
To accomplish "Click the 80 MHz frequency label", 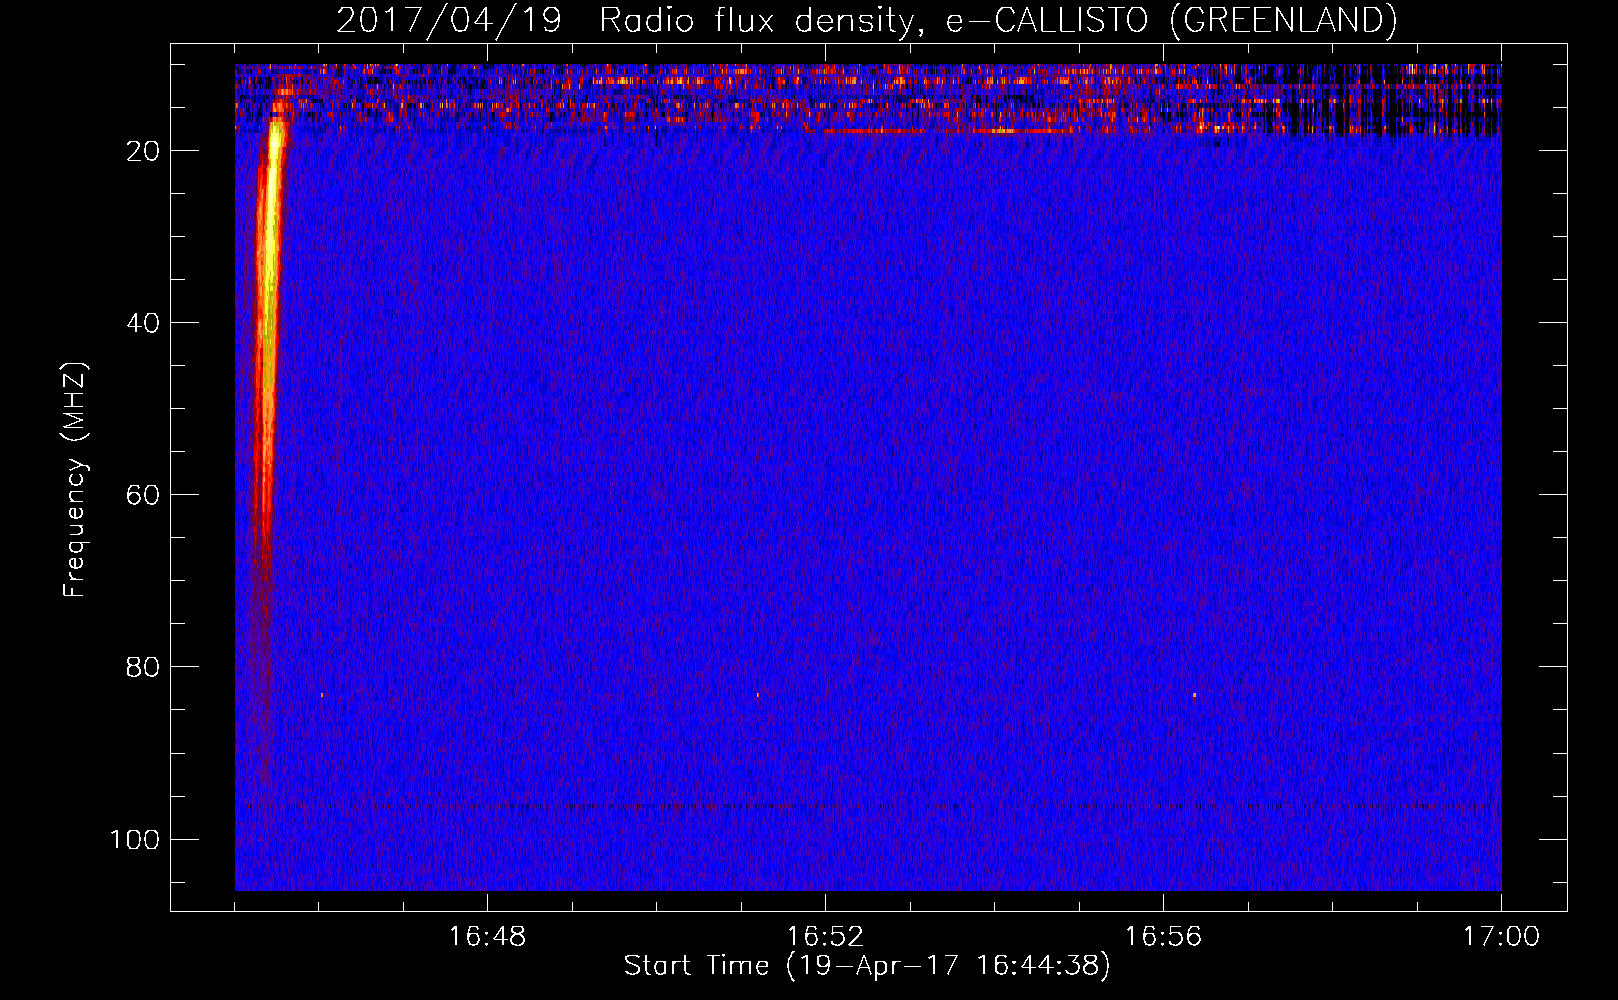I will pos(143,667).
